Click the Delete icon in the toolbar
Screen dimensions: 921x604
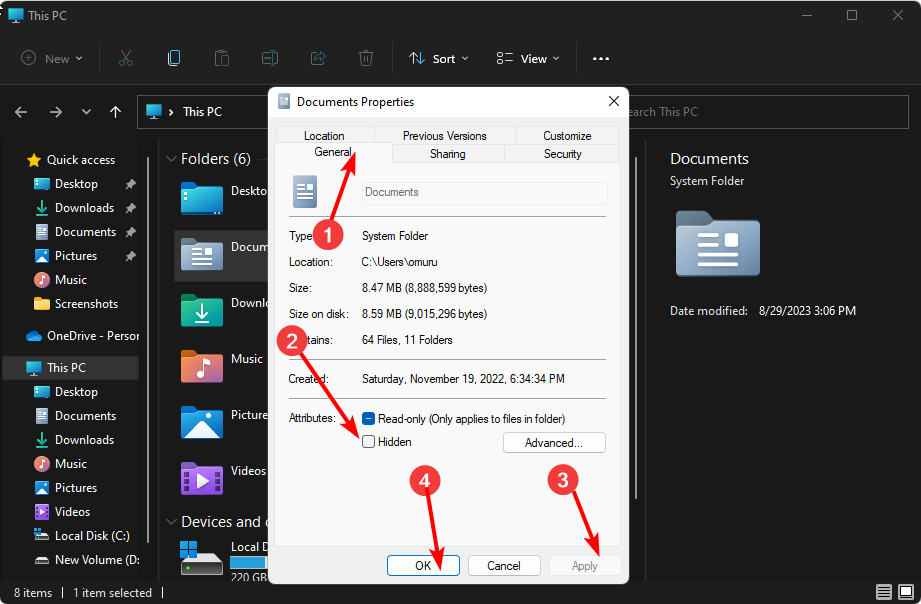(x=365, y=58)
